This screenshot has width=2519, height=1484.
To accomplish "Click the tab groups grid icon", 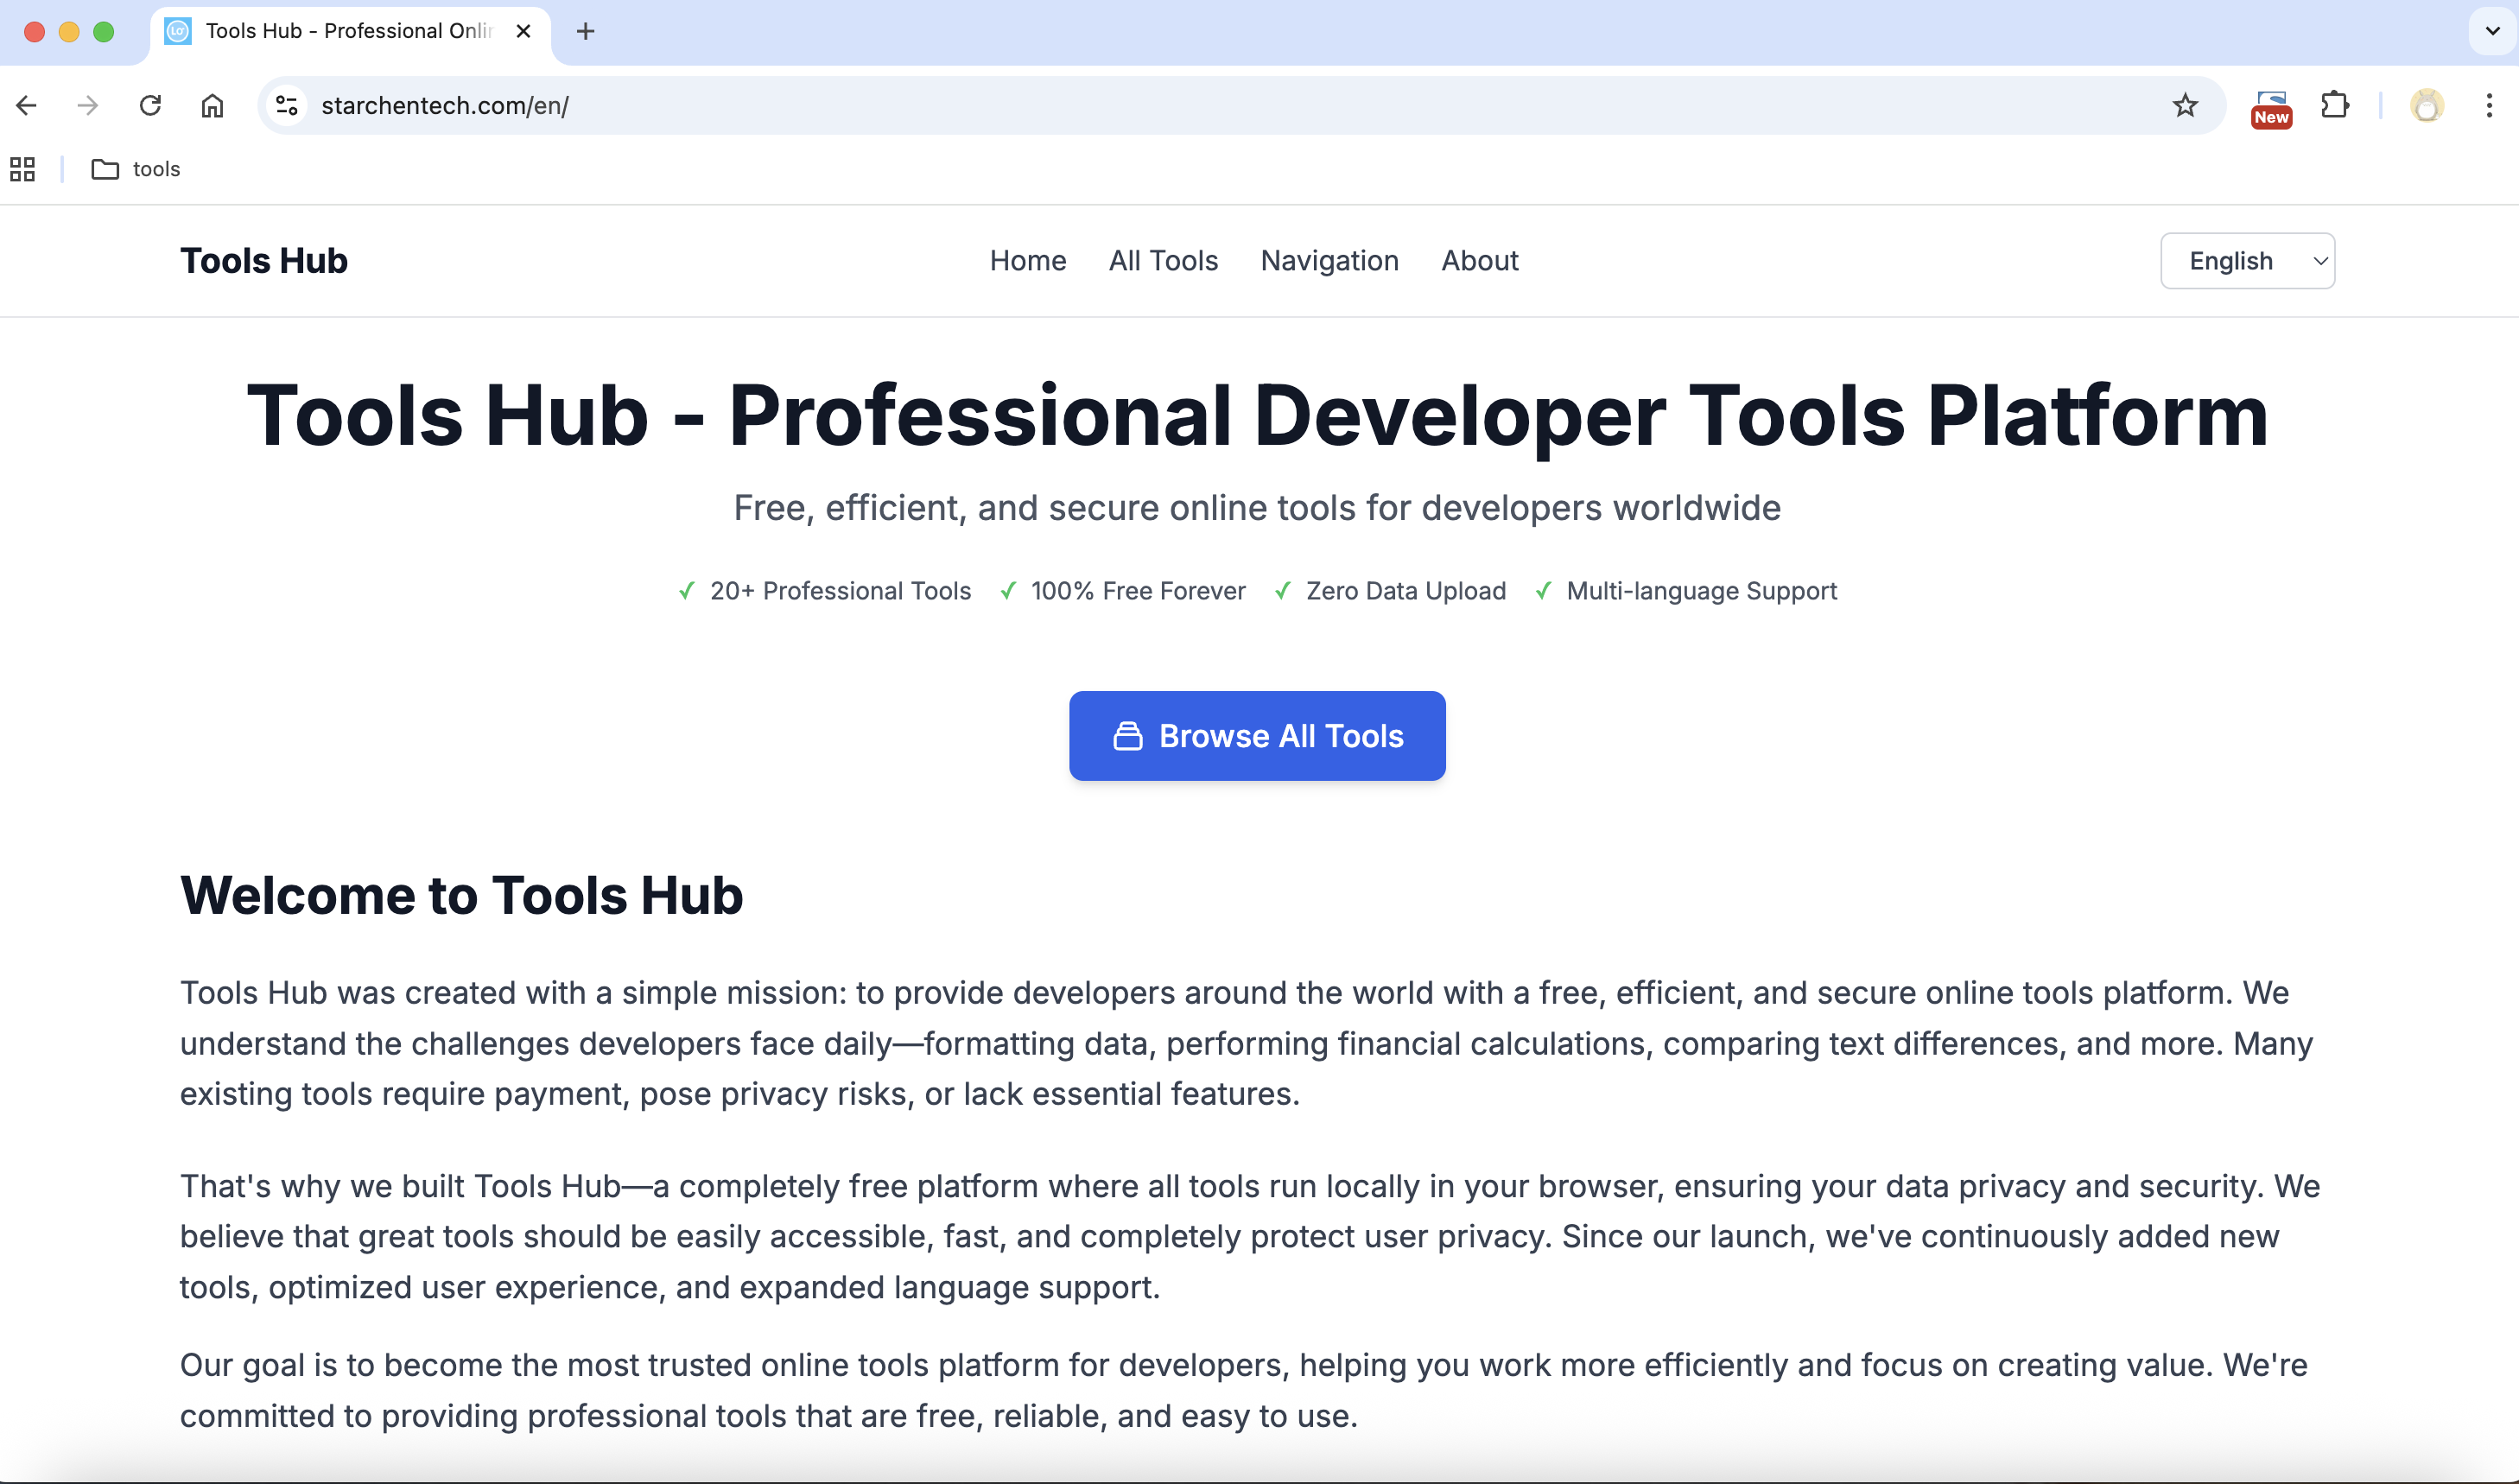I will [x=22, y=169].
